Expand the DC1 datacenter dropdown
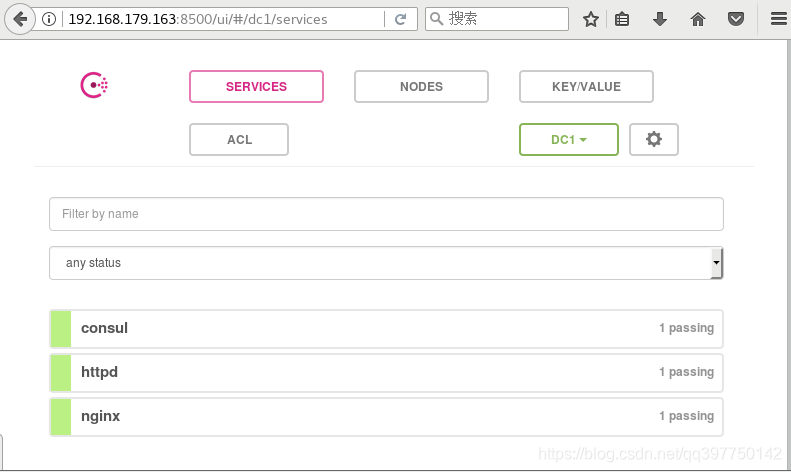The height and width of the screenshot is (472, 791). [x=569, y=140]
